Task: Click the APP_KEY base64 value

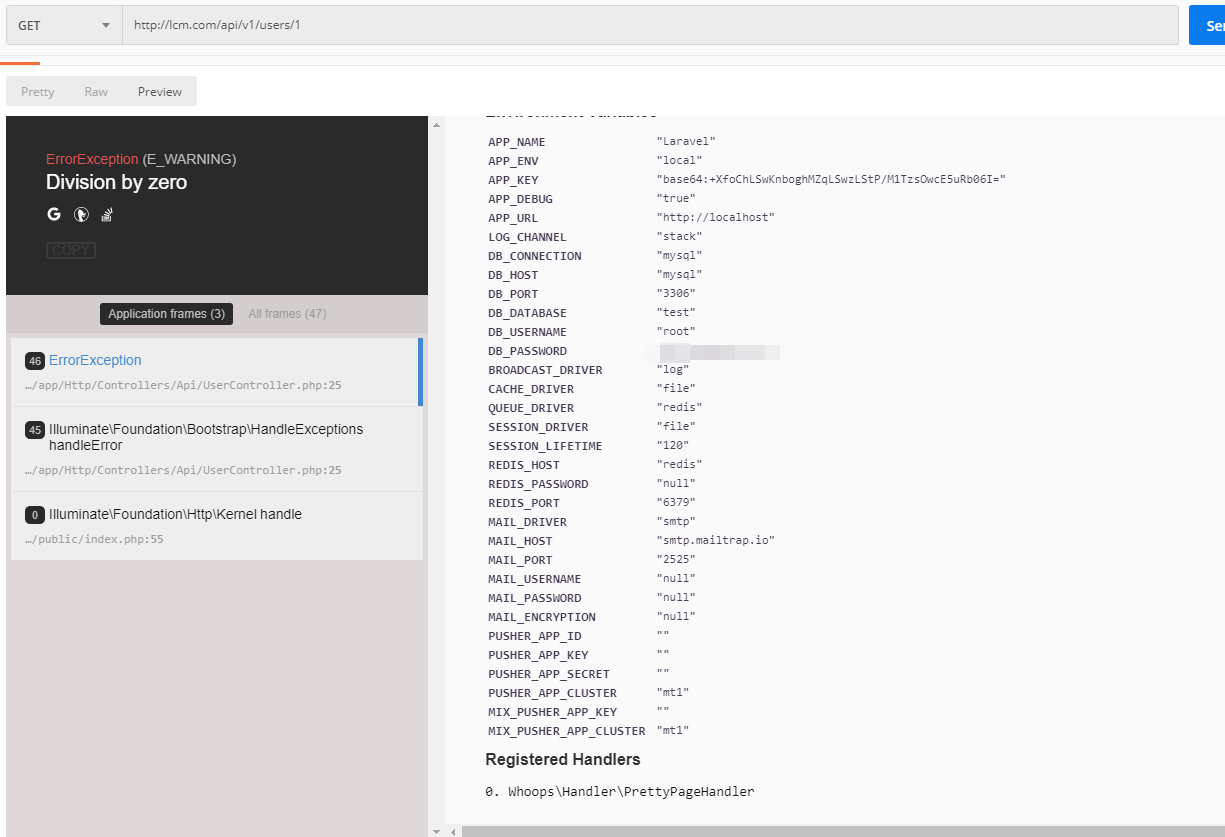Action: tap(830, 180)
